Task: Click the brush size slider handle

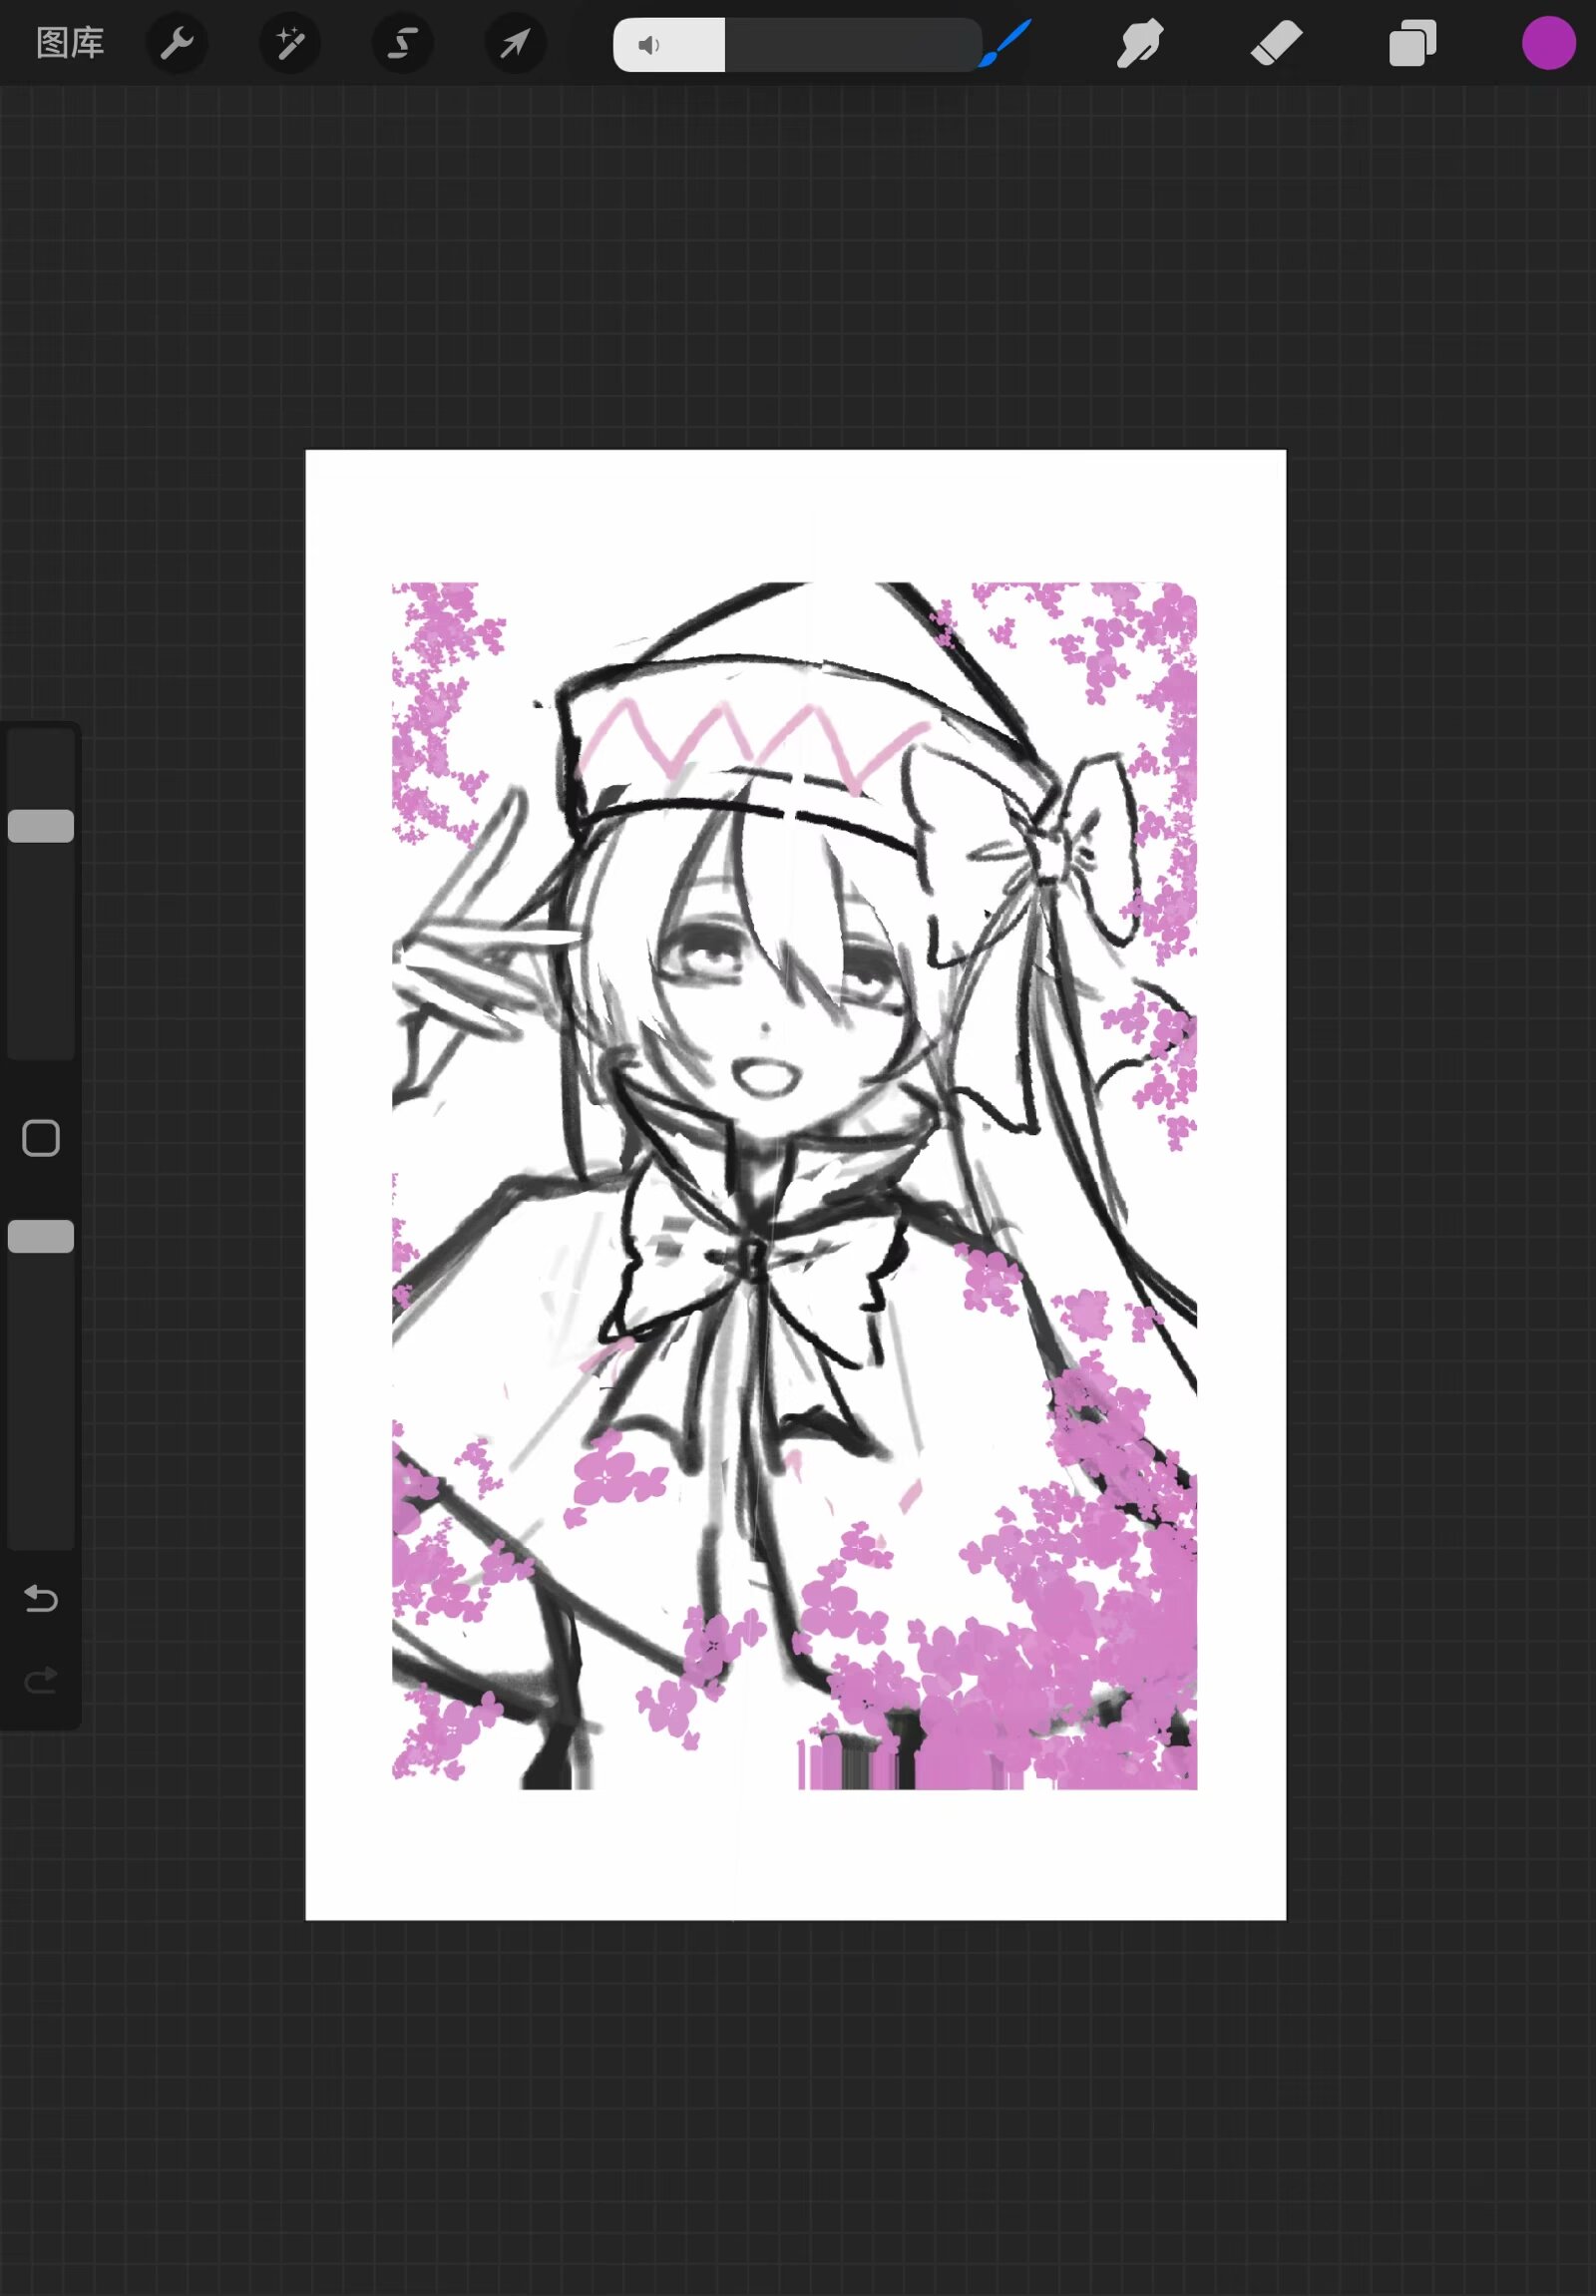Action: point(41,826)
